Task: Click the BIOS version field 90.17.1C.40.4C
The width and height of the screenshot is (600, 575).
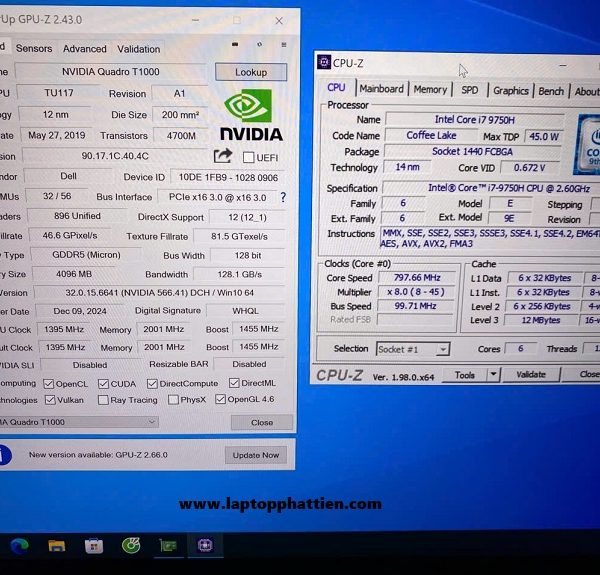Action: point(115,156)
